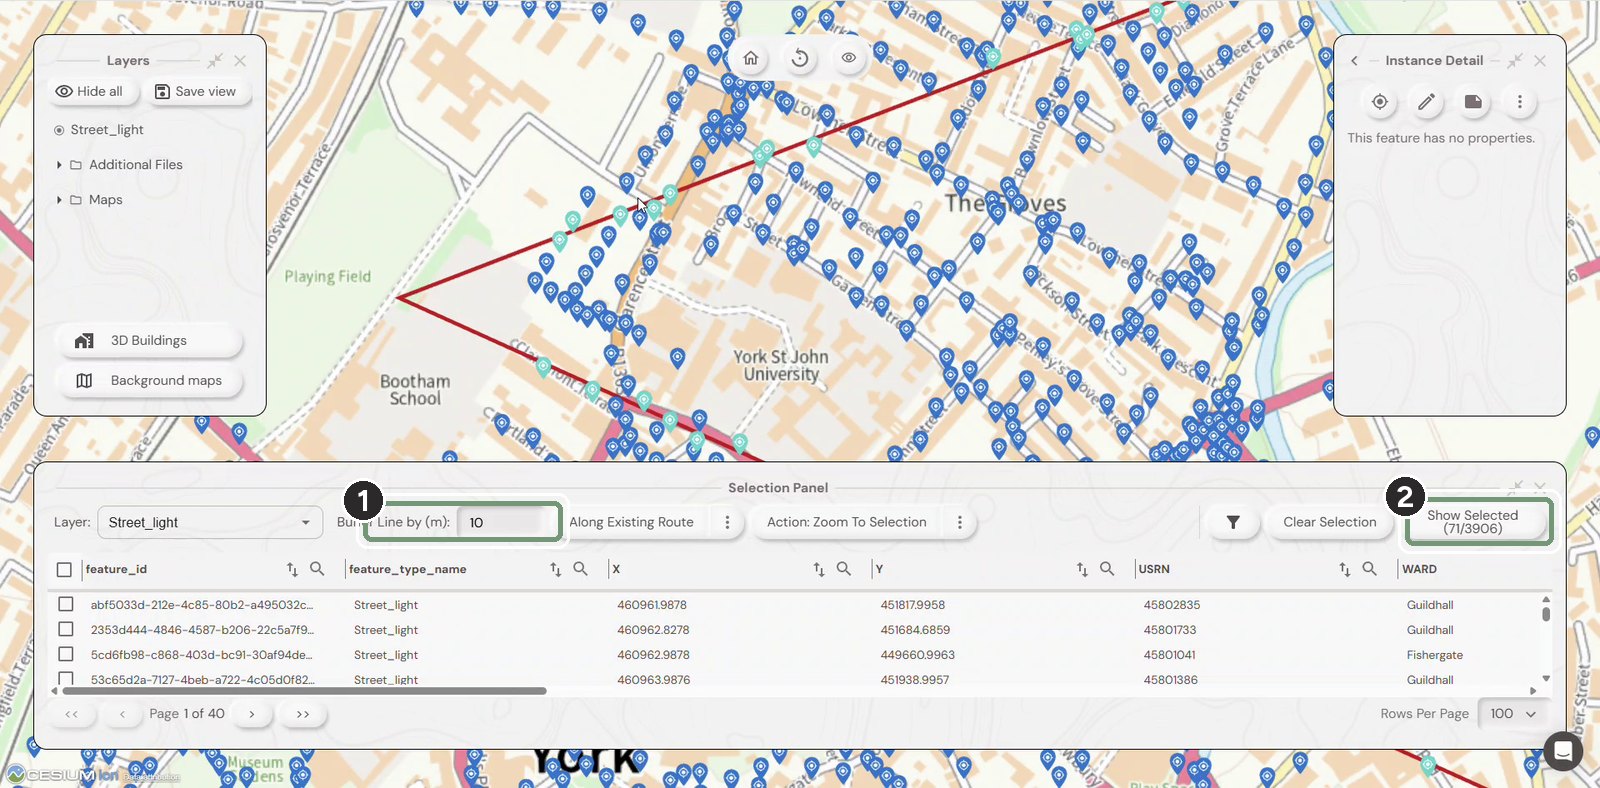Click Hide all layers button
This screenshot has width=1600, height=788.
[x=90, y=91]
